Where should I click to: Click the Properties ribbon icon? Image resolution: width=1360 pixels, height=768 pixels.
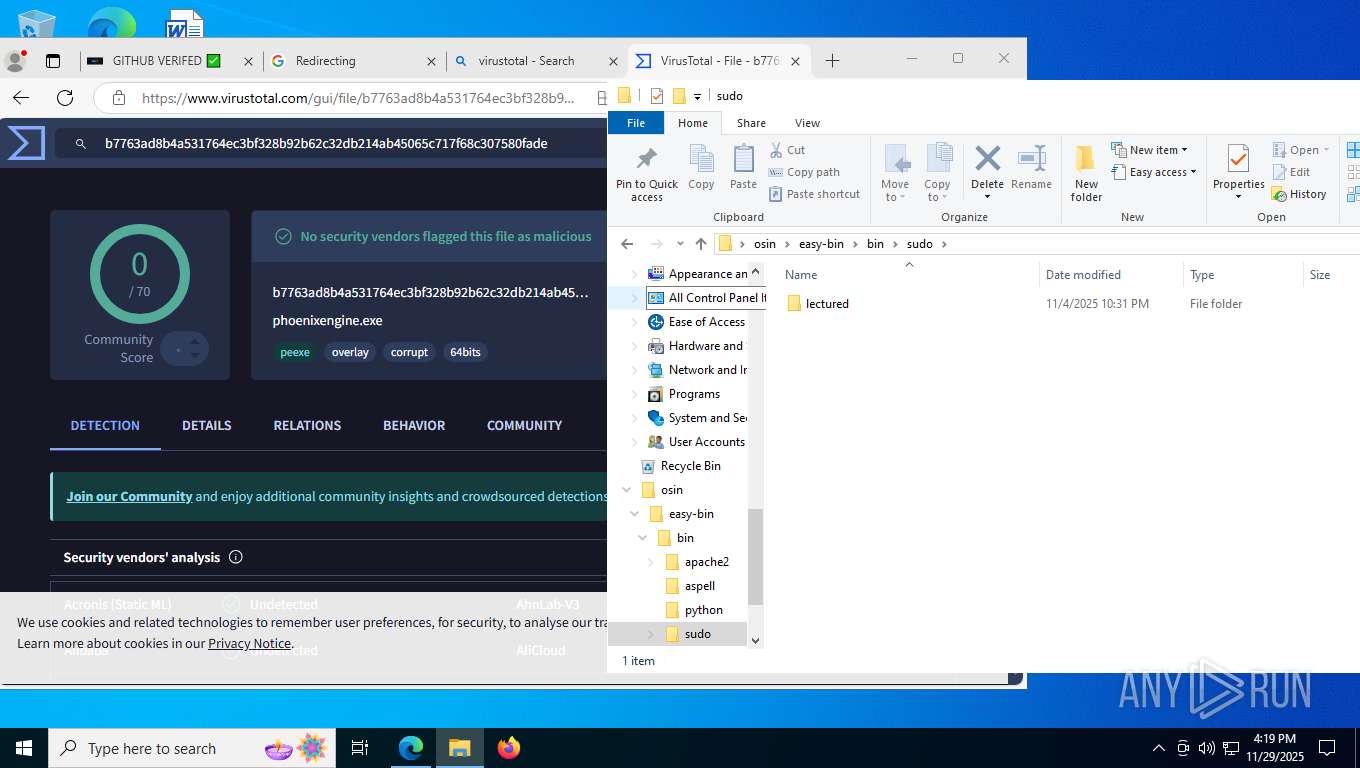point(1238,159)
